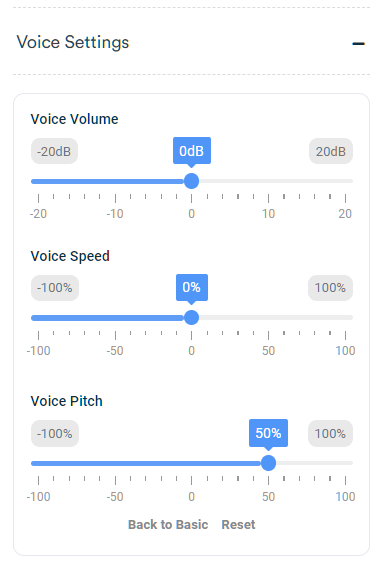Click the 0dB volume value tooltip

click(192, 151)
